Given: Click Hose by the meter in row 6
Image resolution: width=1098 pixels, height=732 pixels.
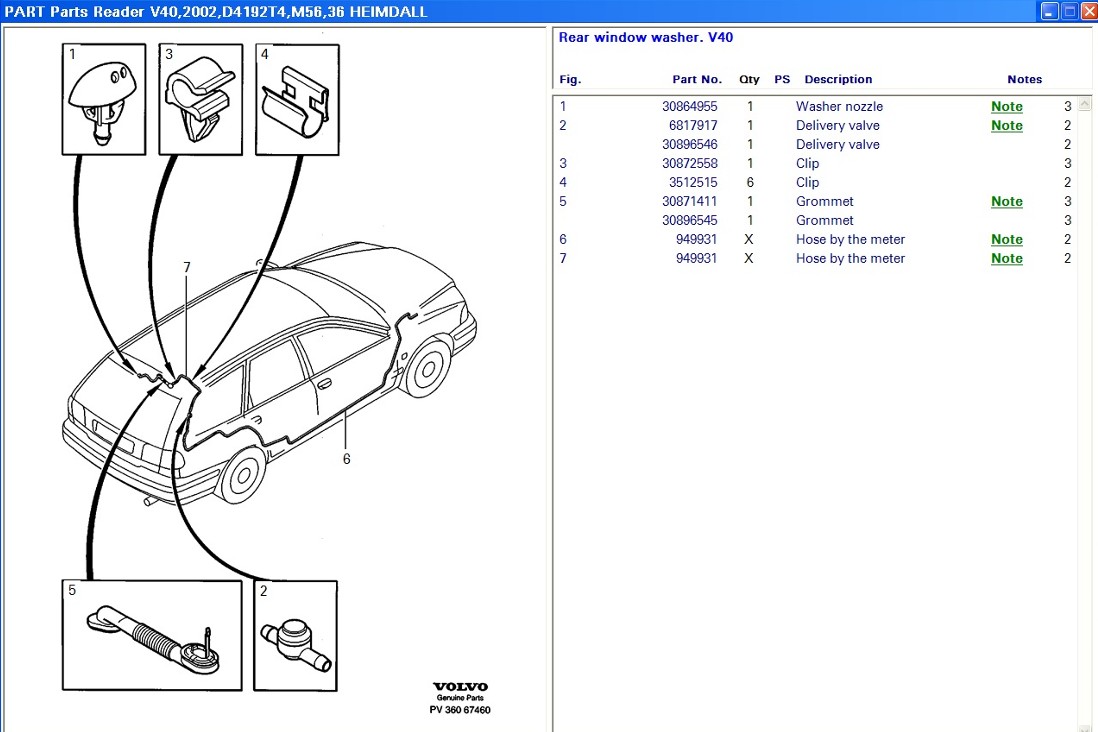Looking at the screenshot, I should tap(850, 239).
